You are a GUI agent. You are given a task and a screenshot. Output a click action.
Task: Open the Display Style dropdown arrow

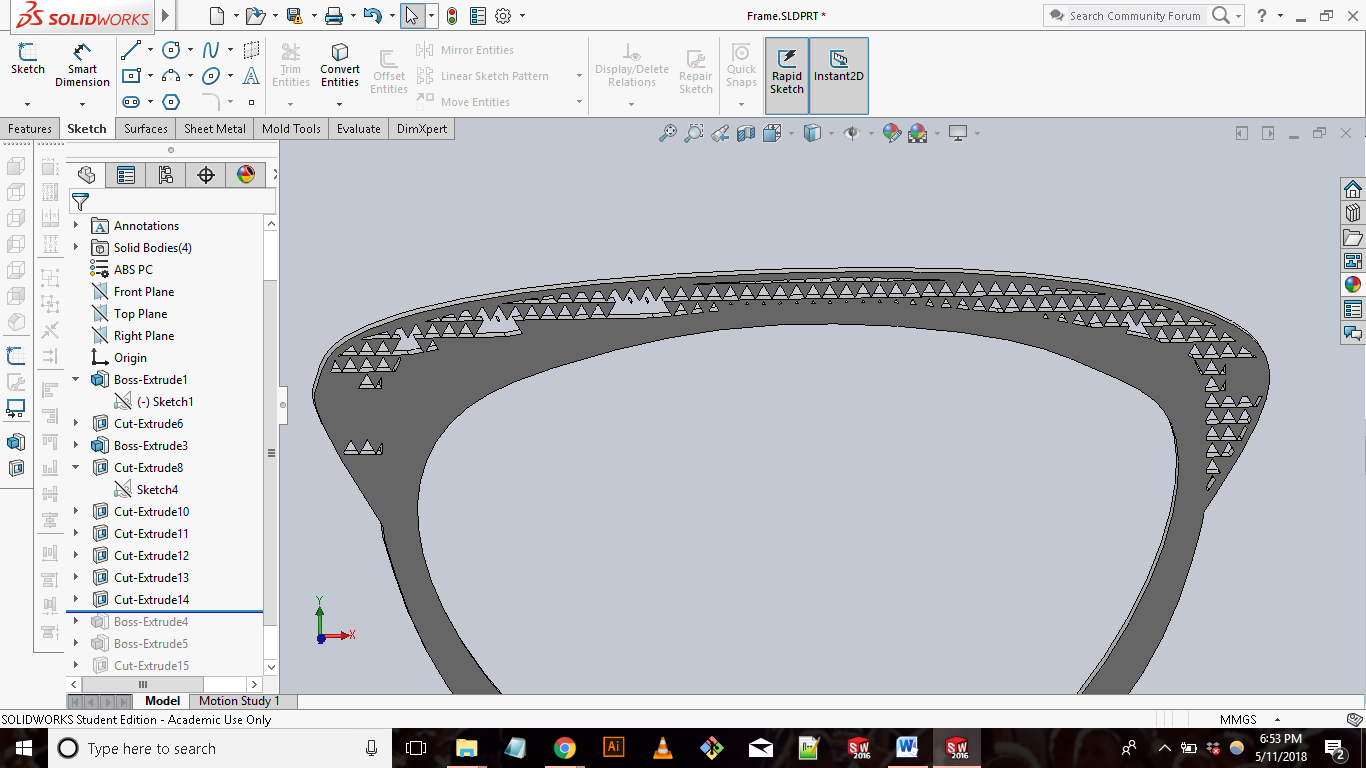831,133
